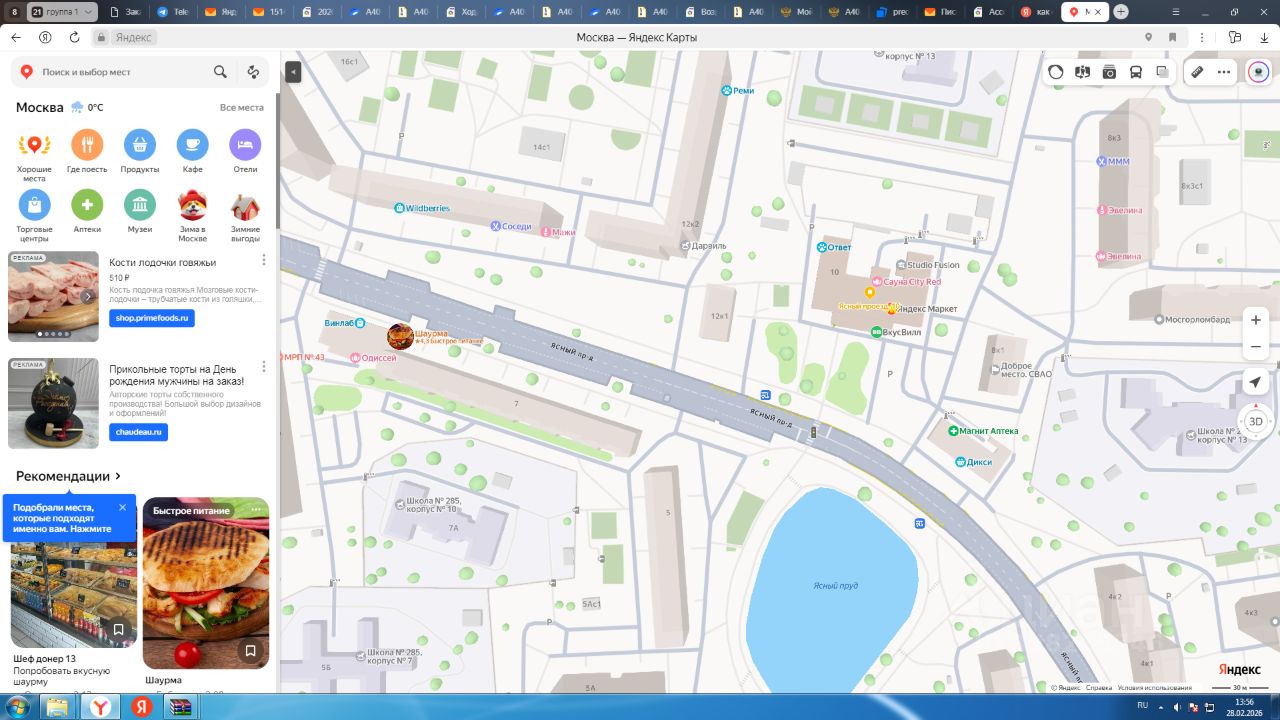Select the Магнит Аптека map marker
1280x720 pixels.
click(953, 431)
